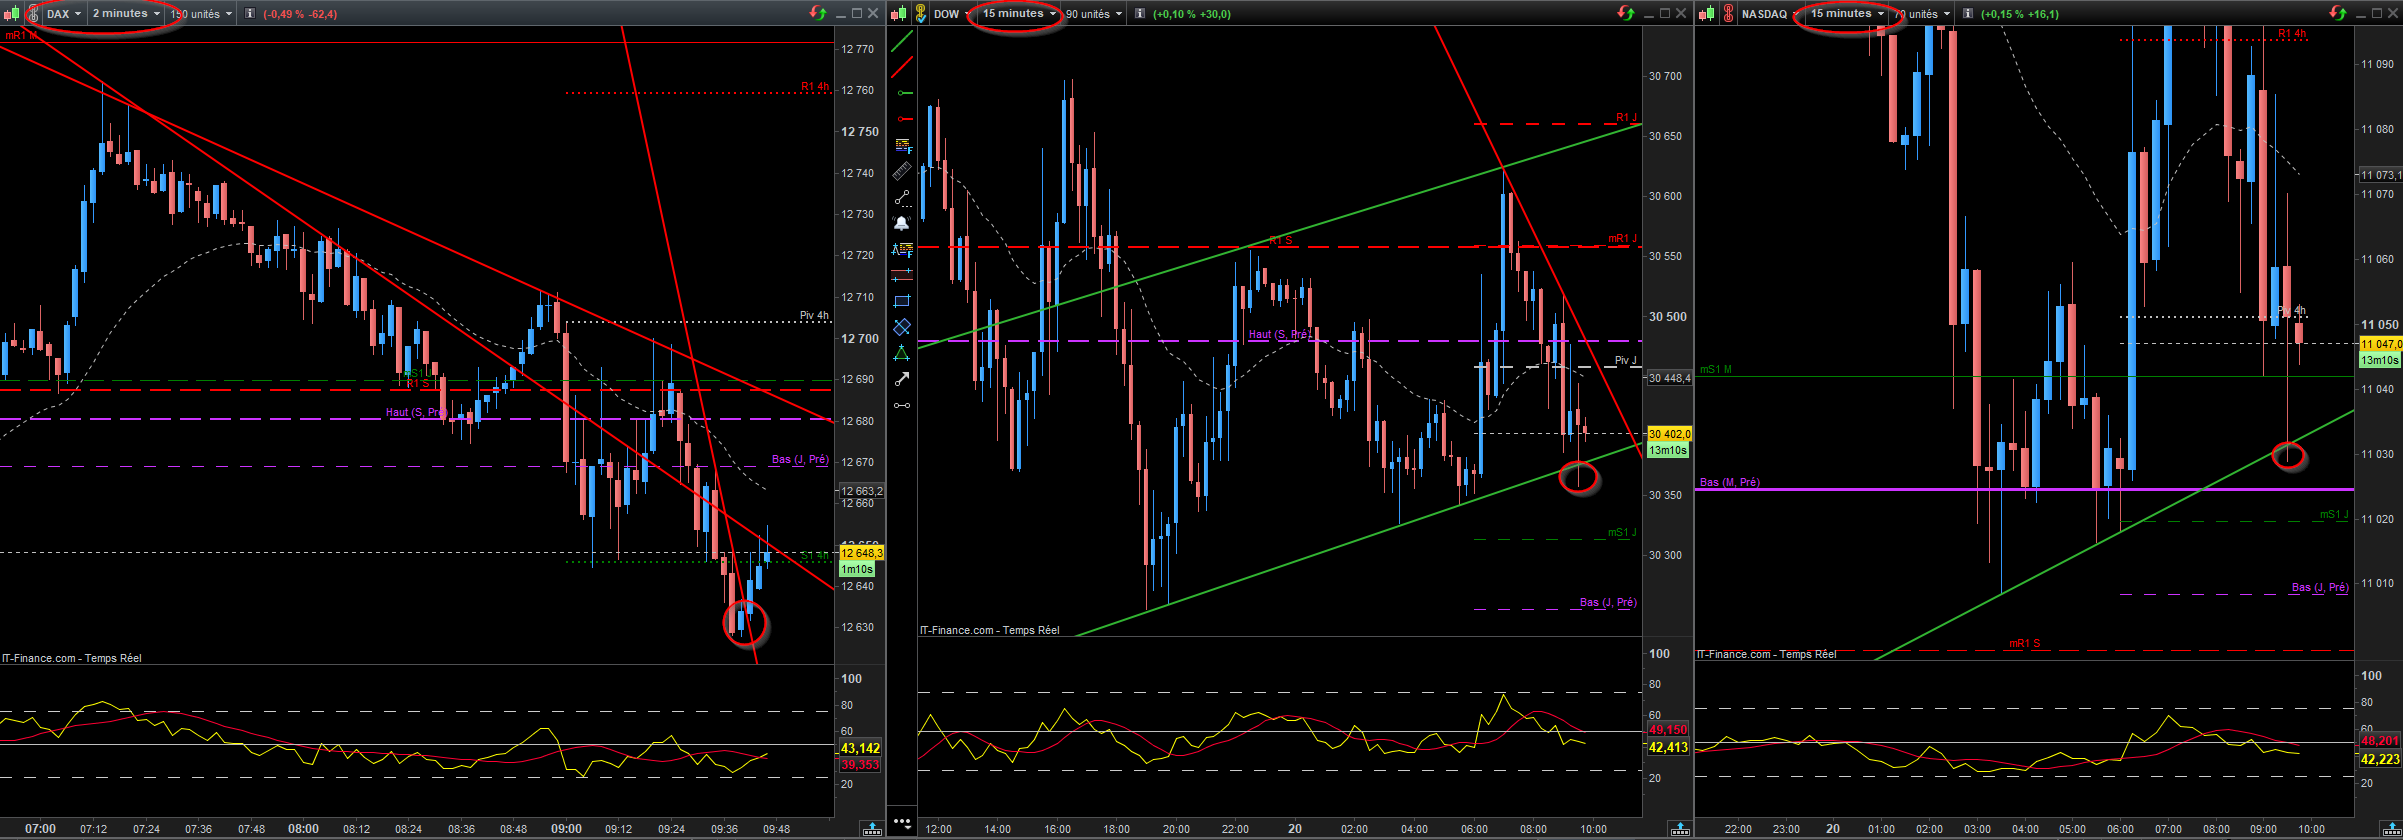Select the green trend line drawing tool
Viewport: 2403px width, 840px height.
[x=902, y=42]
